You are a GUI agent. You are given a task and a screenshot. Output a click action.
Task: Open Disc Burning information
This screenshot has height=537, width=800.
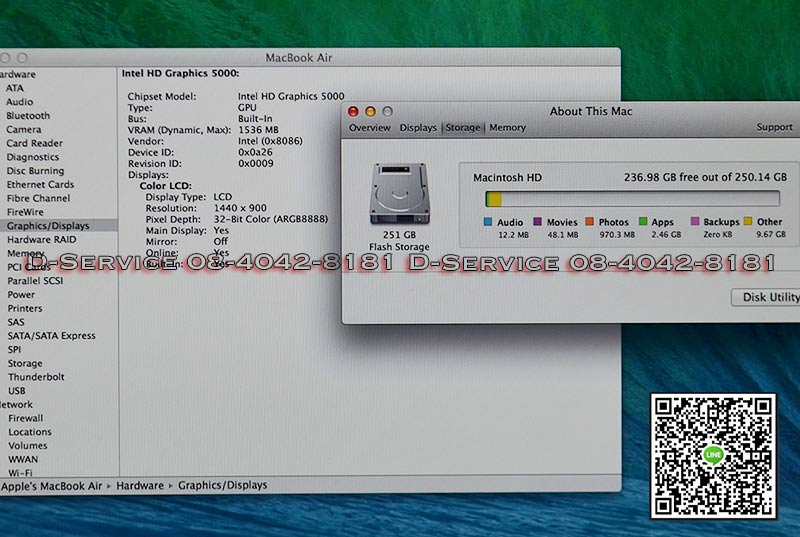coord(35,170)
